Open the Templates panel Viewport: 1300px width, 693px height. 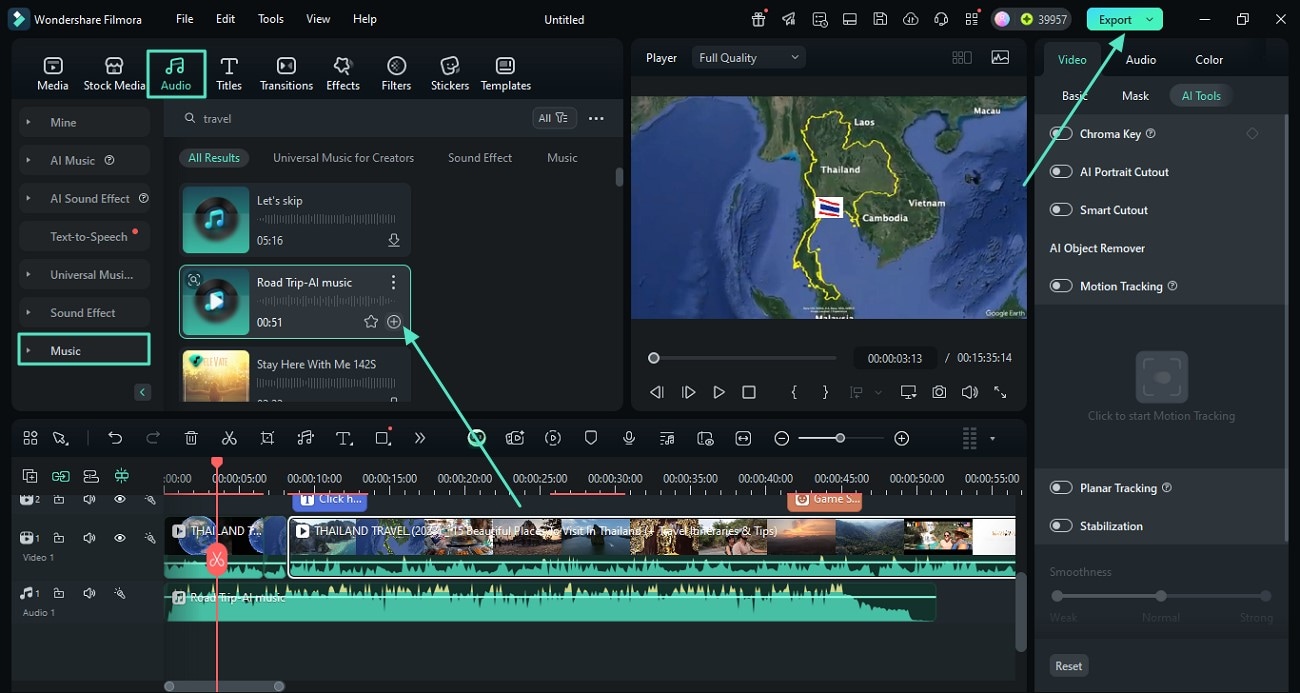point(506,74)
